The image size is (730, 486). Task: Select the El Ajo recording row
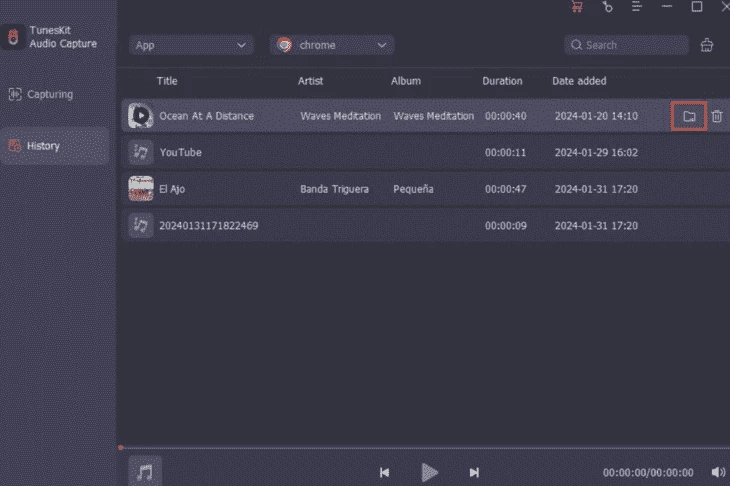pos(400,188)
